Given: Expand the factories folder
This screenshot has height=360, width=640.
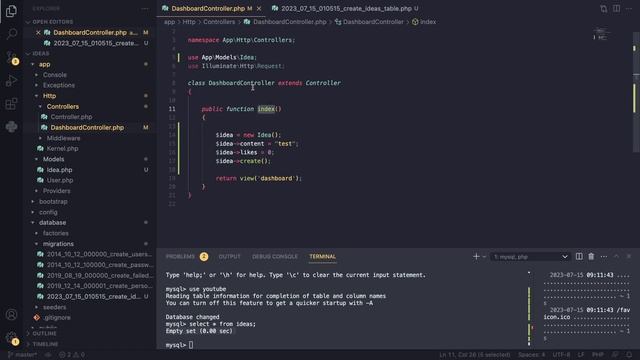Looking at the screenshot, I should pyautogui.click(x=56, y=233).
